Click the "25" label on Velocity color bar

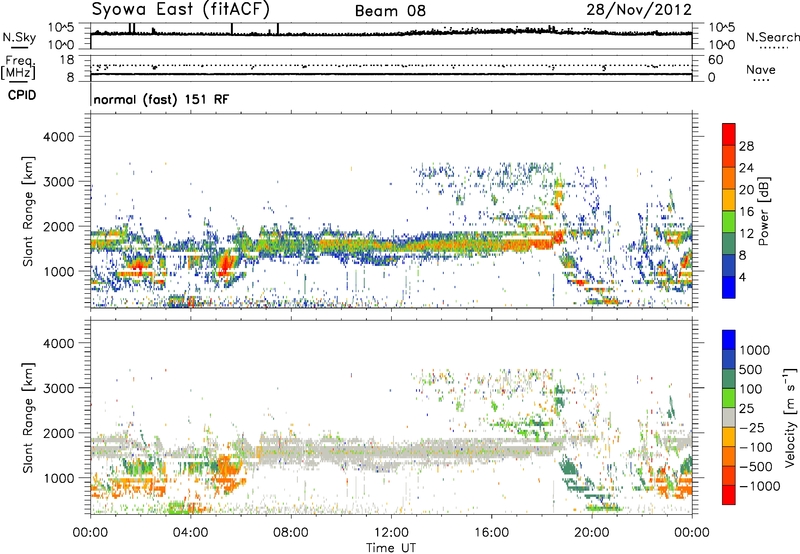tap(747, 409)
